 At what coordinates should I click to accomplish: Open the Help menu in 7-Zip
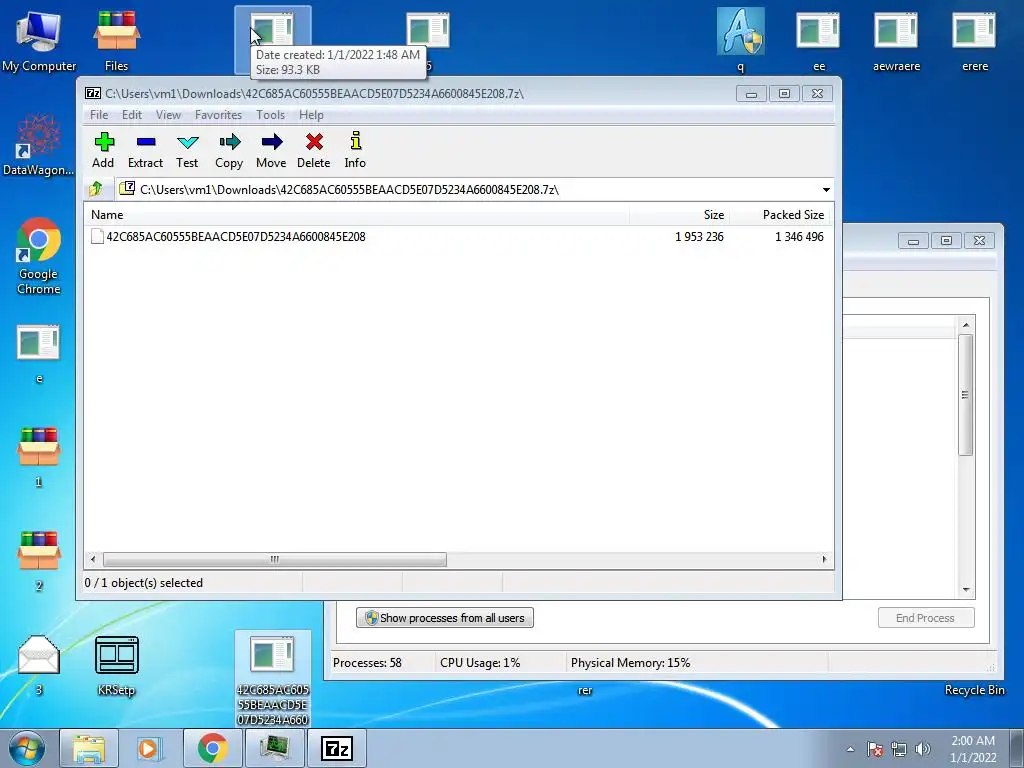tap(311, 115)
